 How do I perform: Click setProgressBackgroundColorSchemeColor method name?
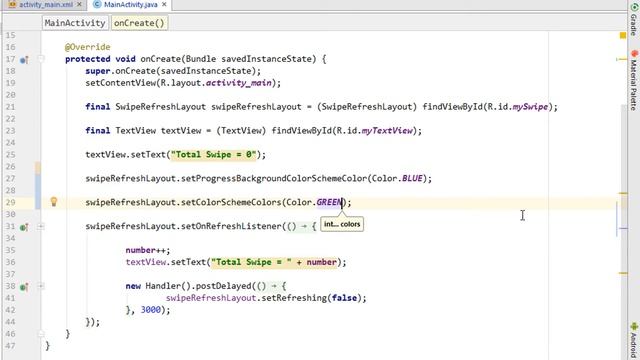(x=274, y=178)
